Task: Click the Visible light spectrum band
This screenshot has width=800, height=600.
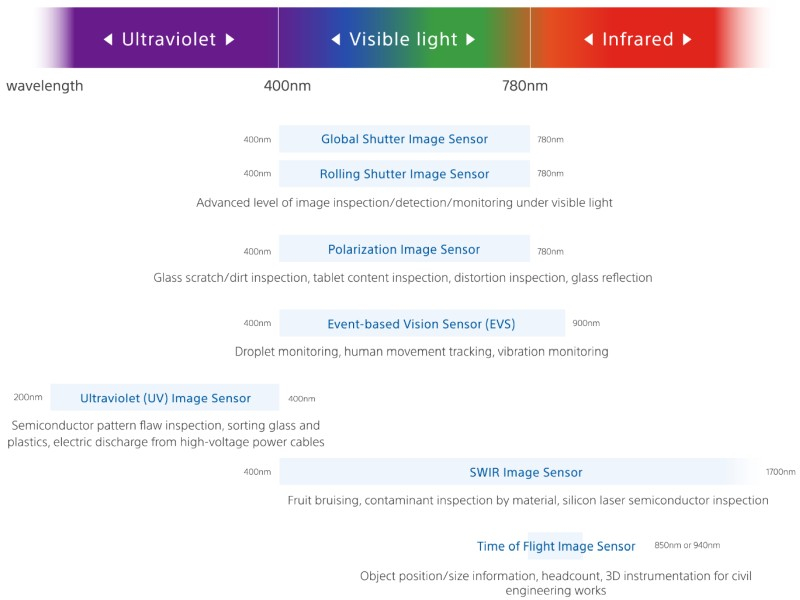Action: pyautogui.click(x=404, y=37)
